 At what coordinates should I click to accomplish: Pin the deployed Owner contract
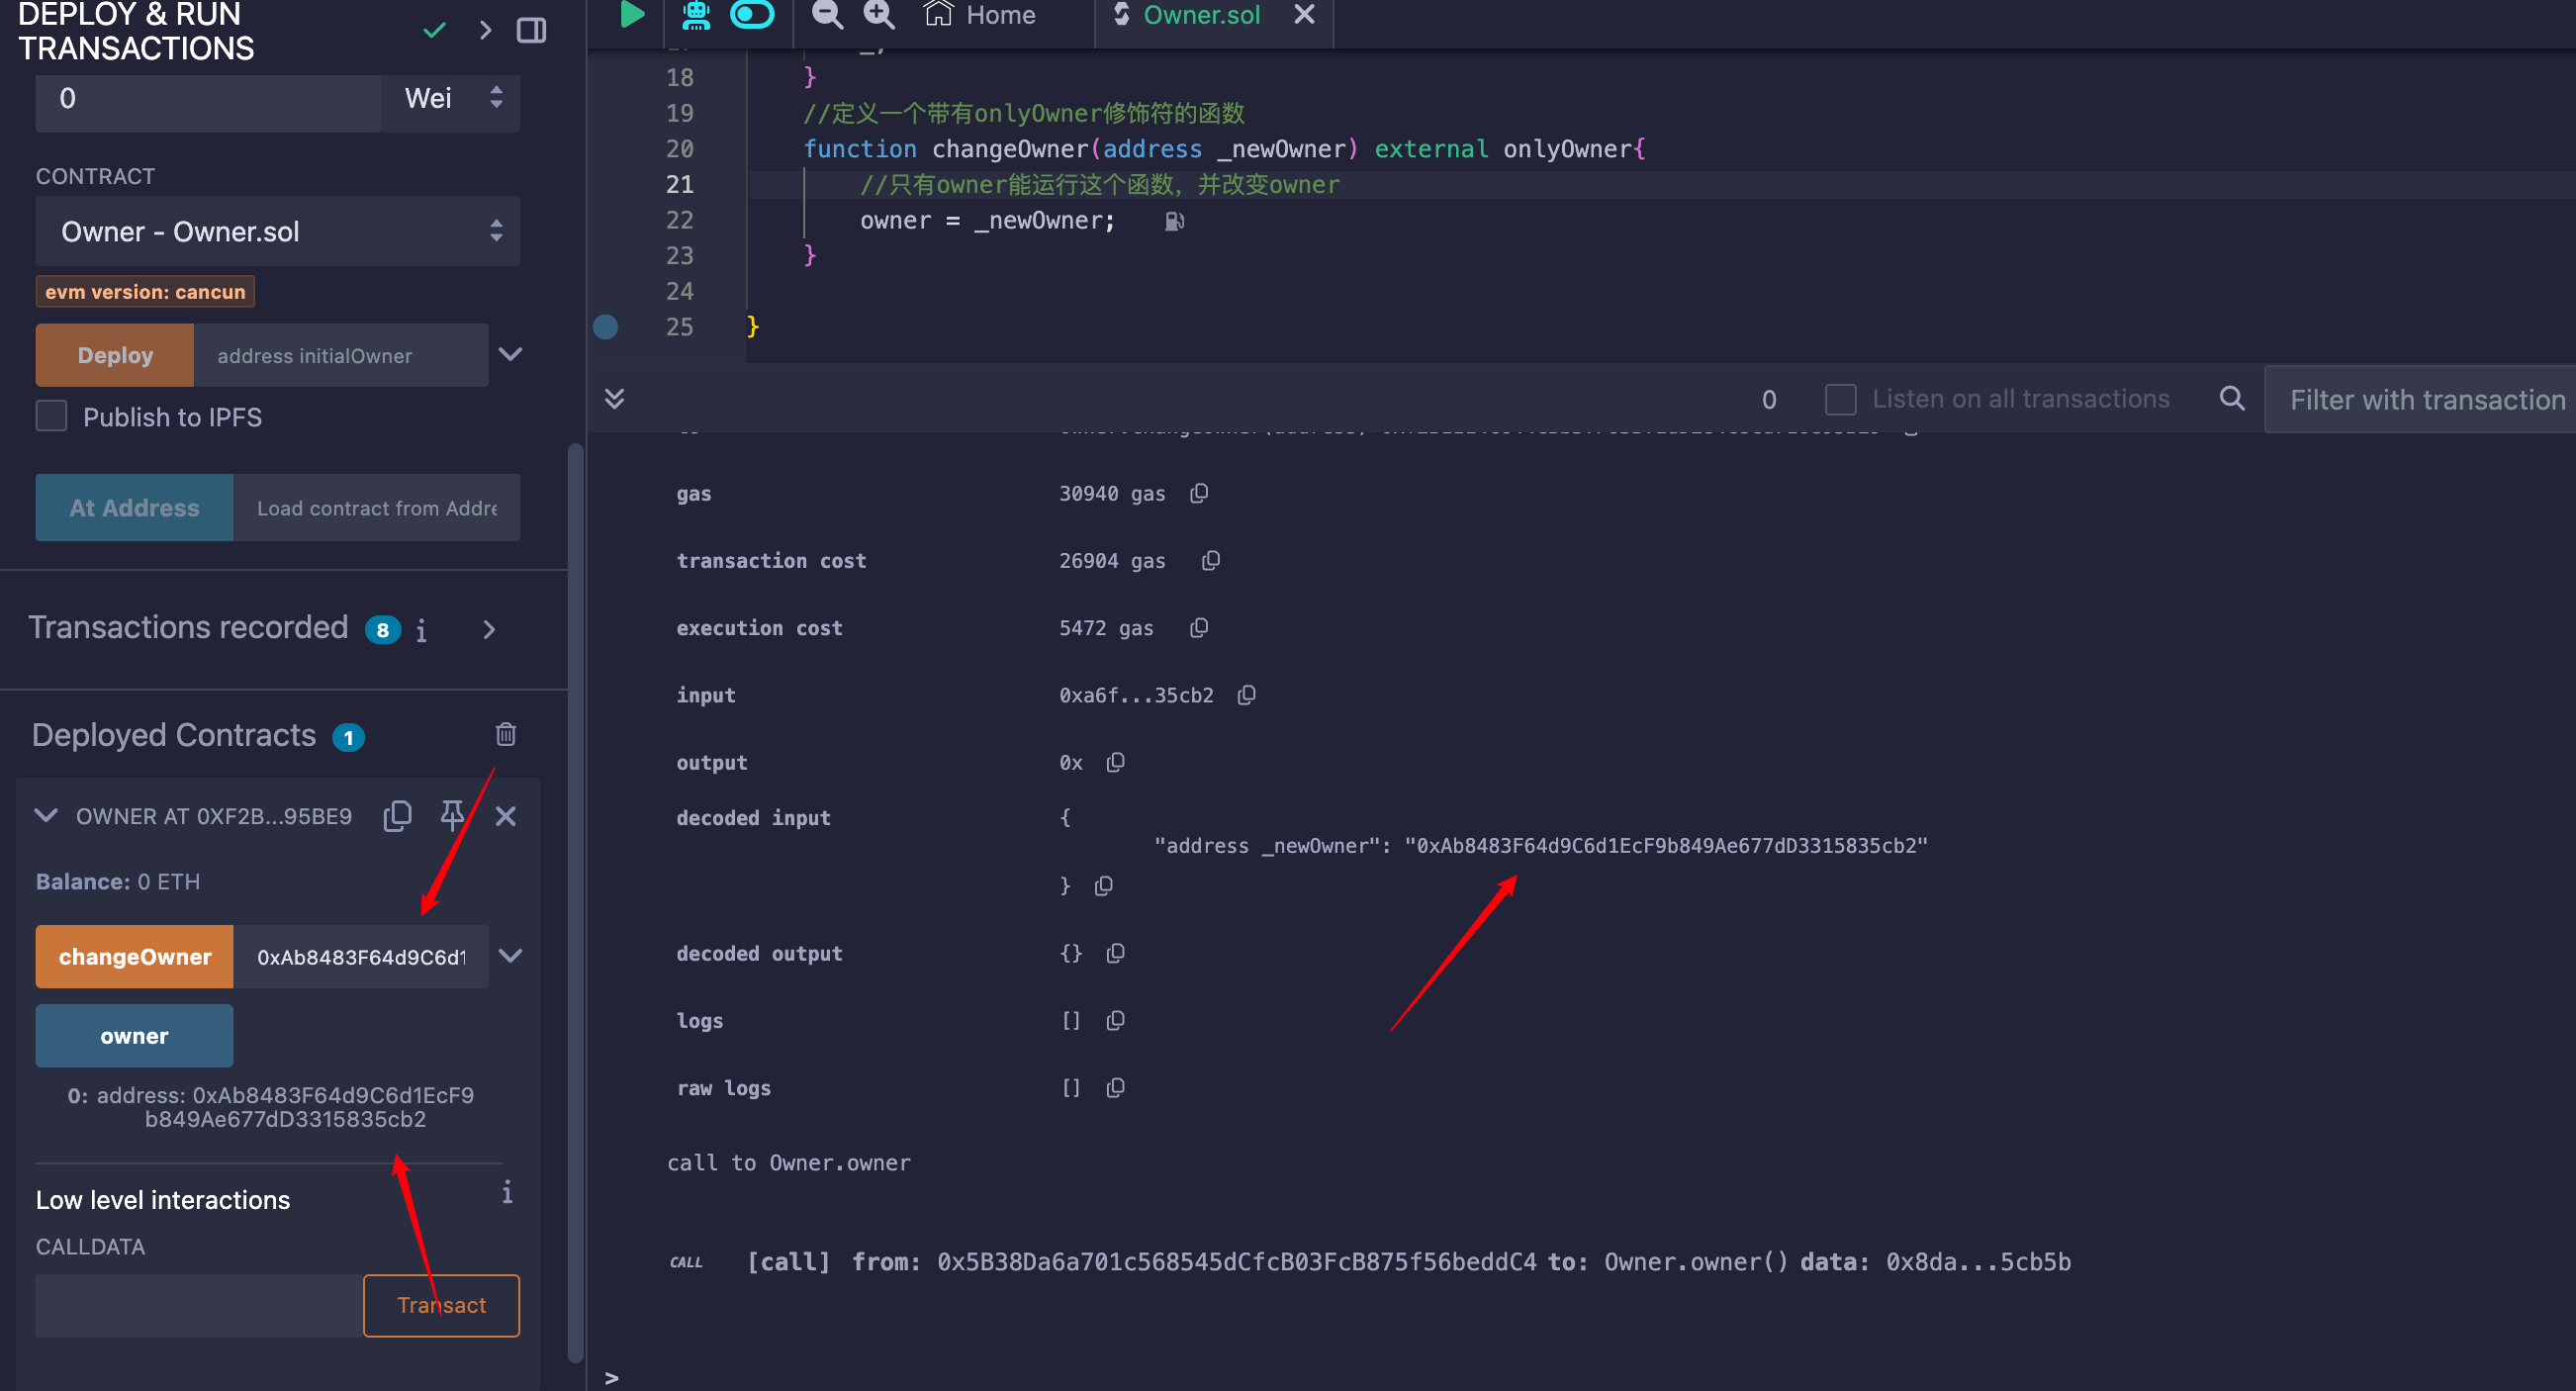[452, 815]
